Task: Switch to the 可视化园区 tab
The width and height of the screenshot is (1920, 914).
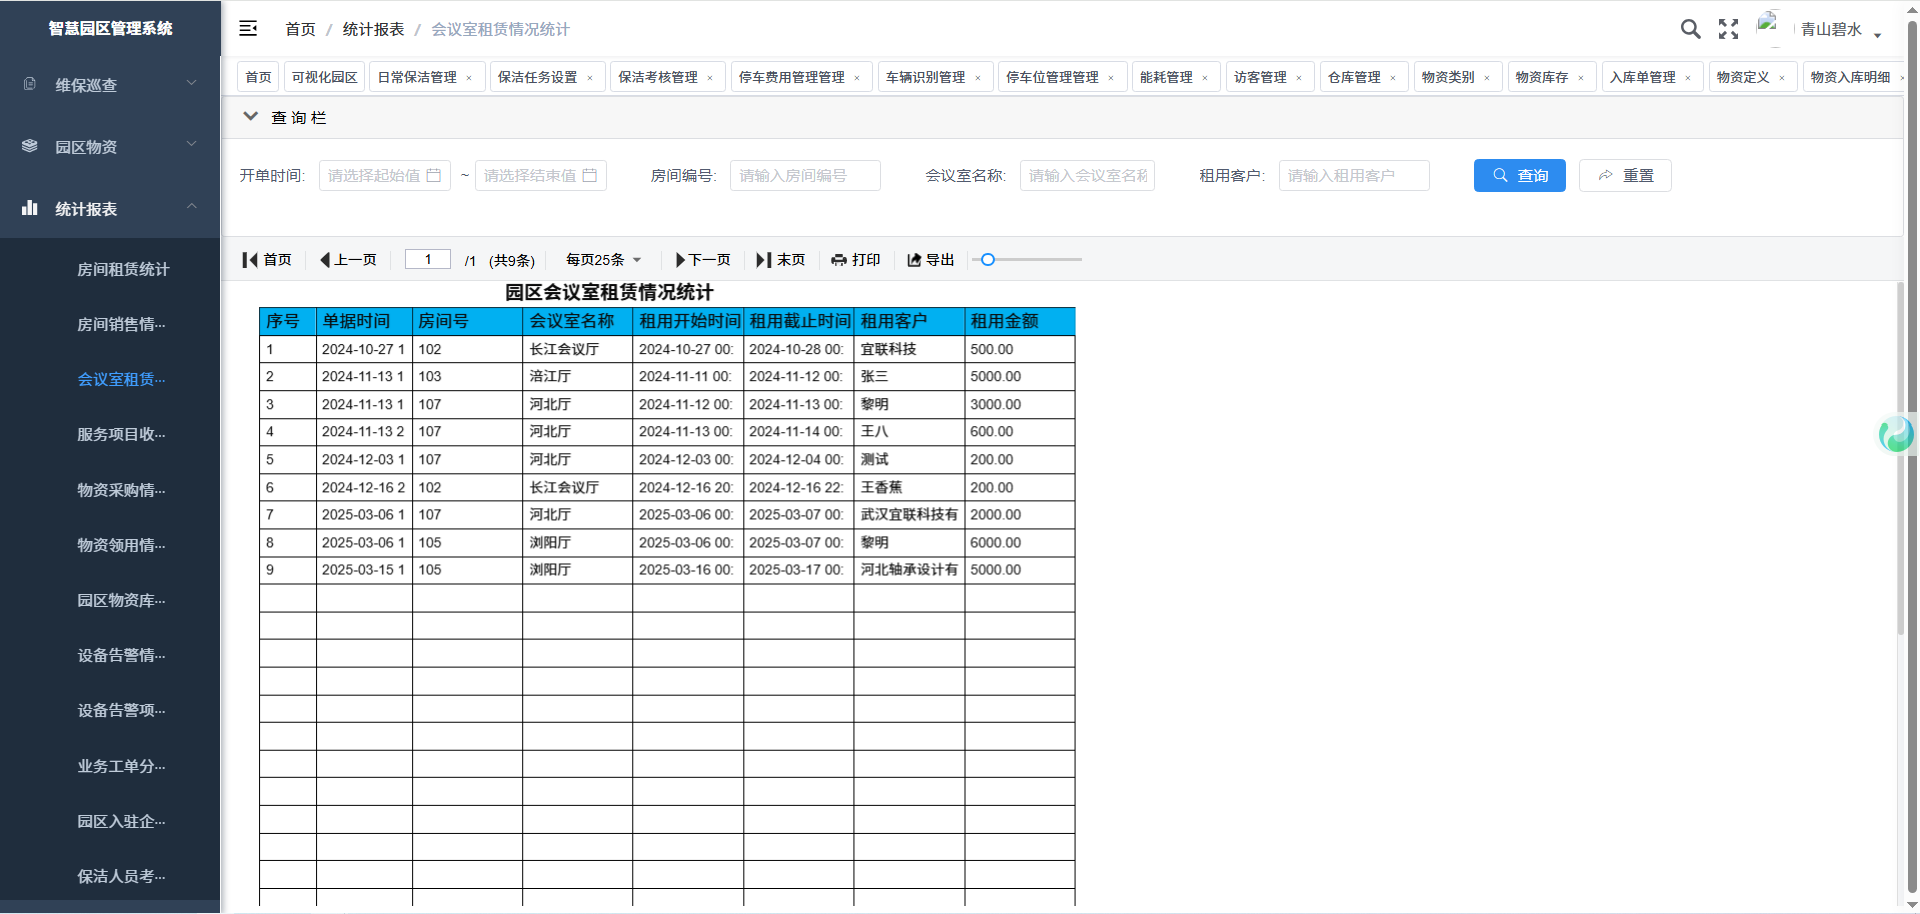Action: [324, 77]
